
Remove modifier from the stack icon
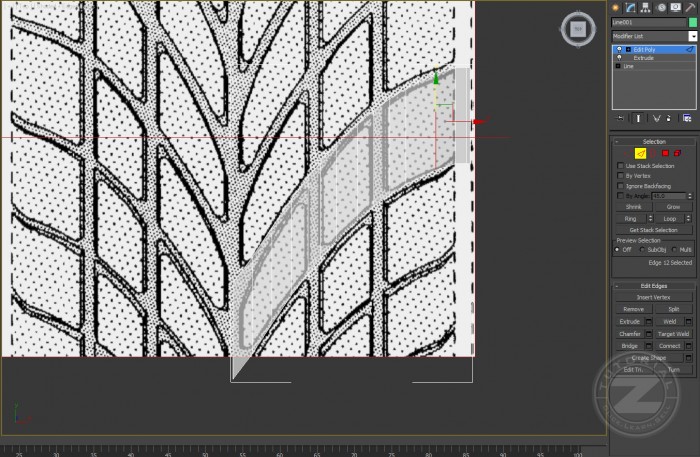669,118
